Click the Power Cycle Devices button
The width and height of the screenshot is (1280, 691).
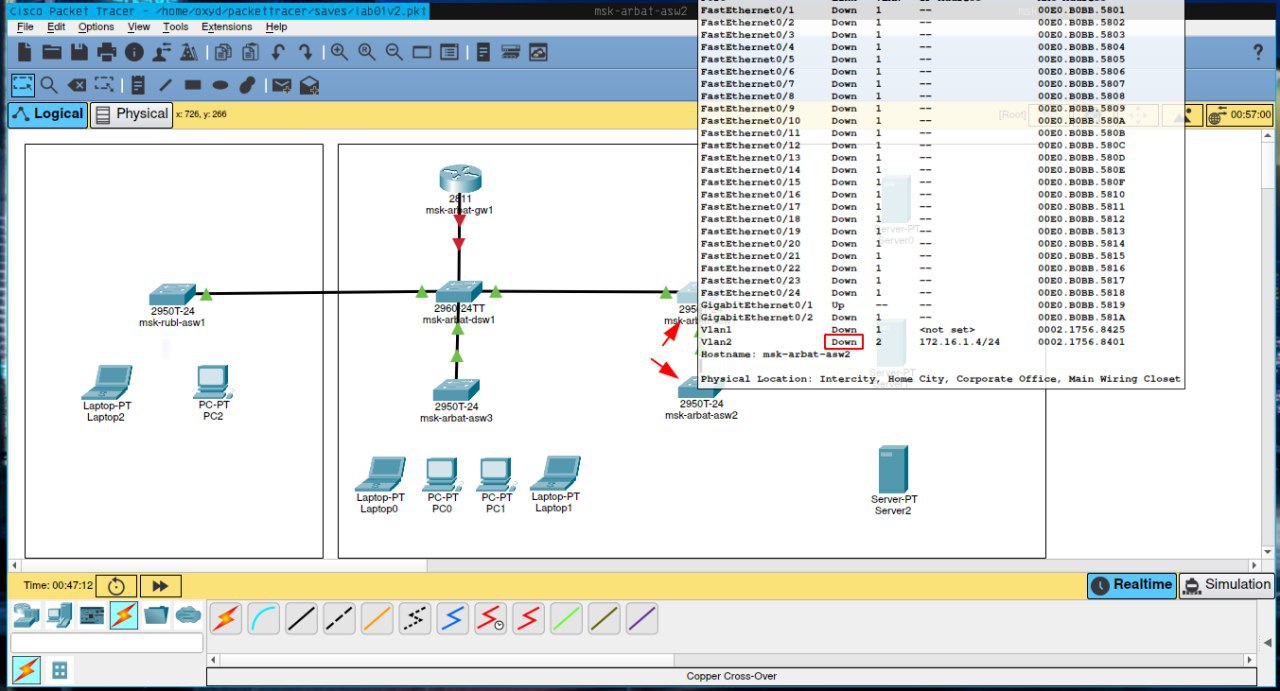(117, 586)
